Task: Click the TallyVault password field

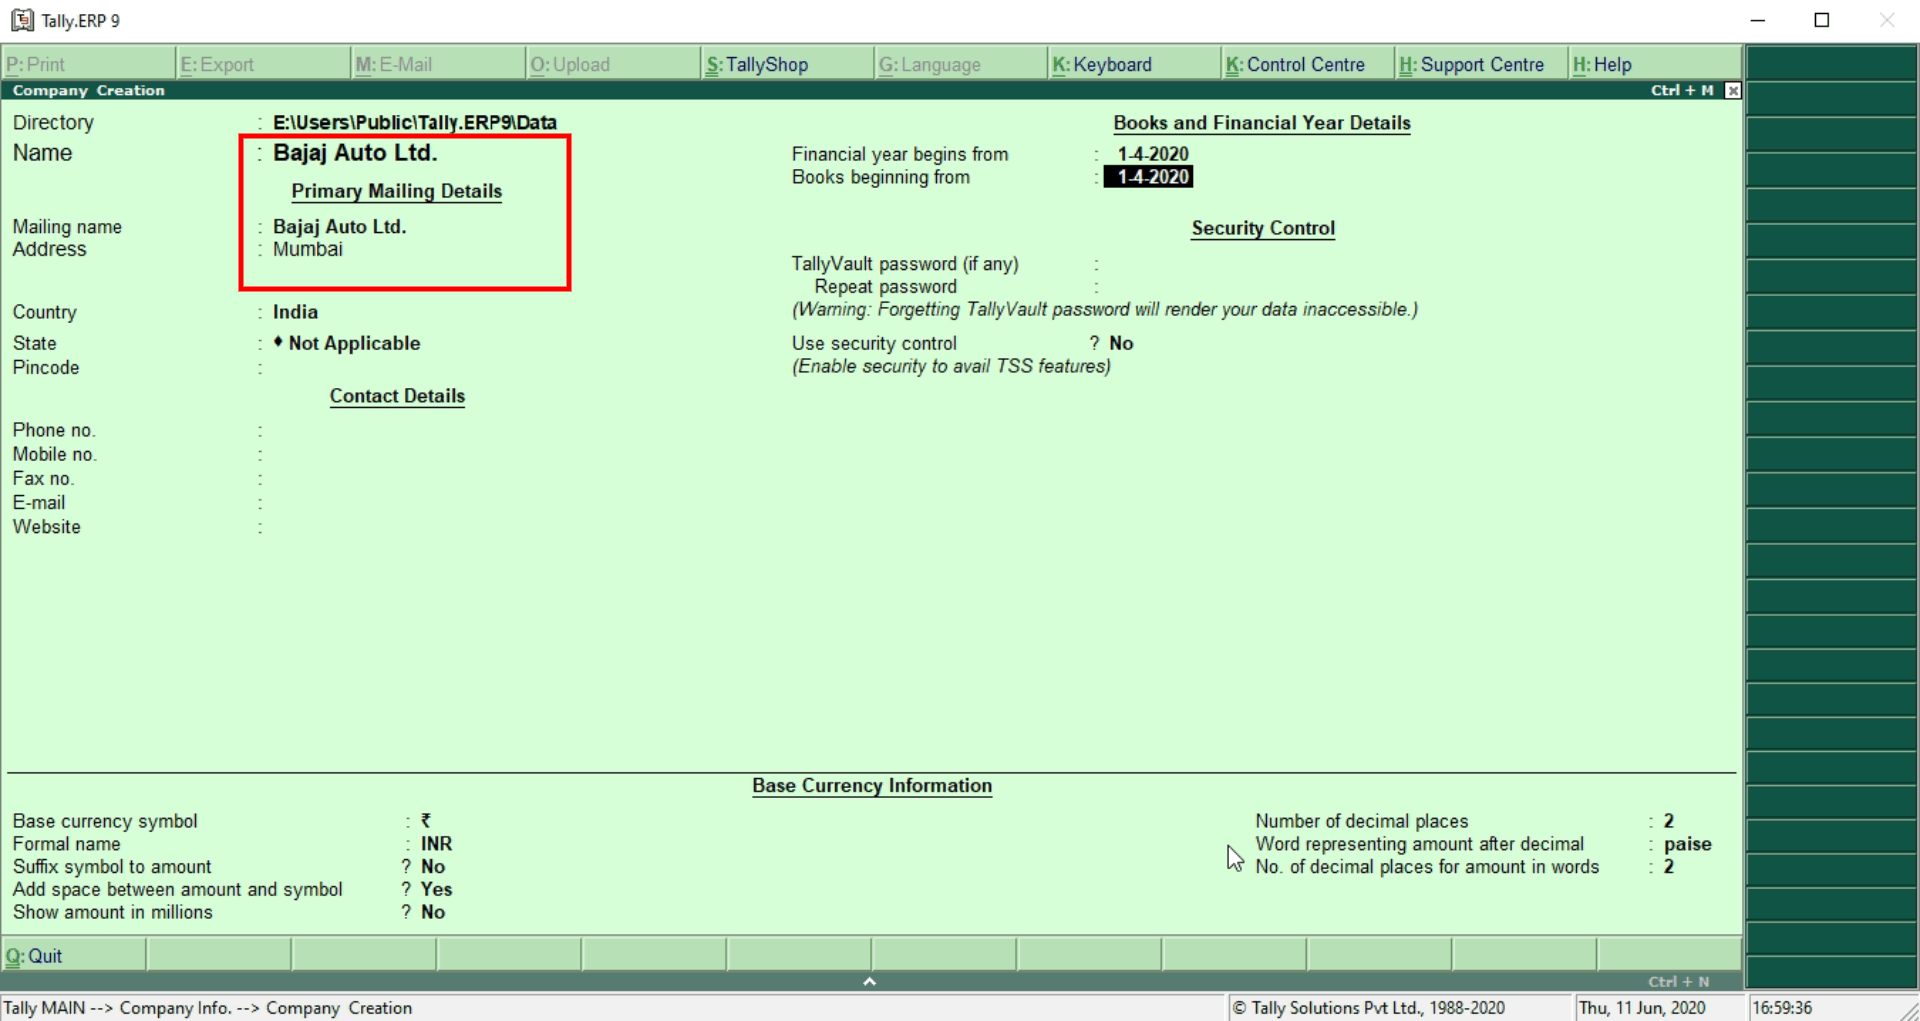Action: point(1150,264)
